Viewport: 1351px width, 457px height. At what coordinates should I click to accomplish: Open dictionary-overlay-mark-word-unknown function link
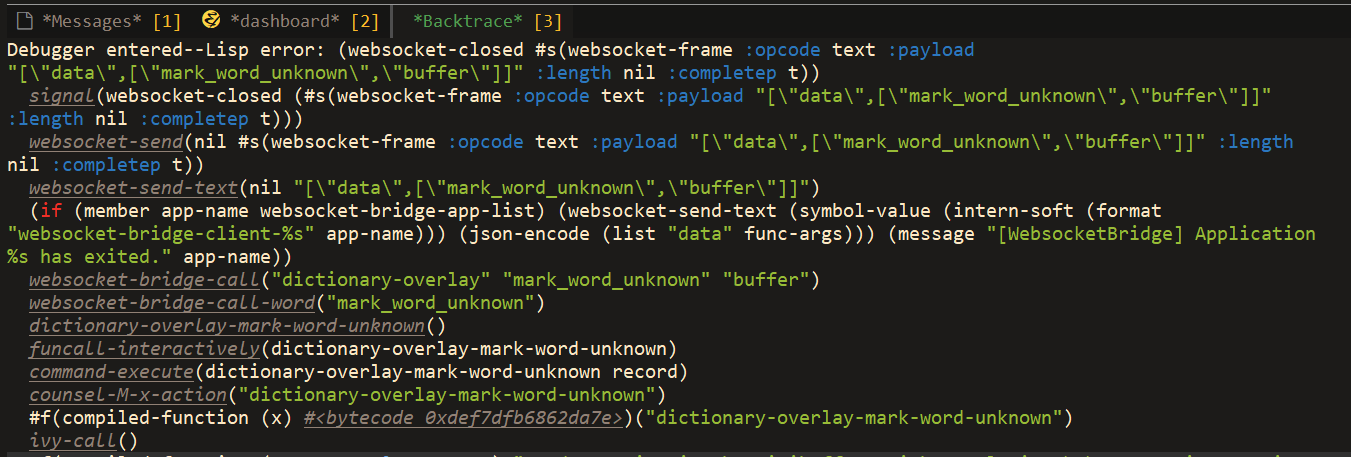coord(228,326)
